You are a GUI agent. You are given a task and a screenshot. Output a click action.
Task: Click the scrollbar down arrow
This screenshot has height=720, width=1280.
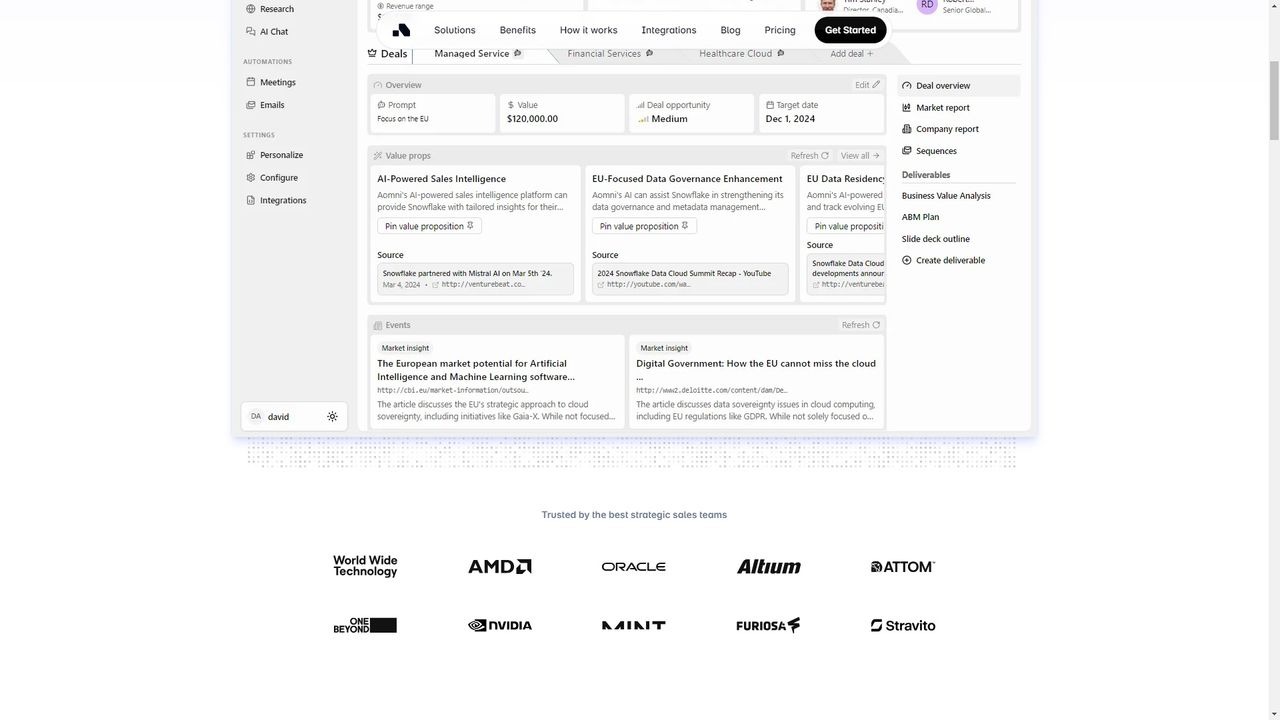point(1272,713)
